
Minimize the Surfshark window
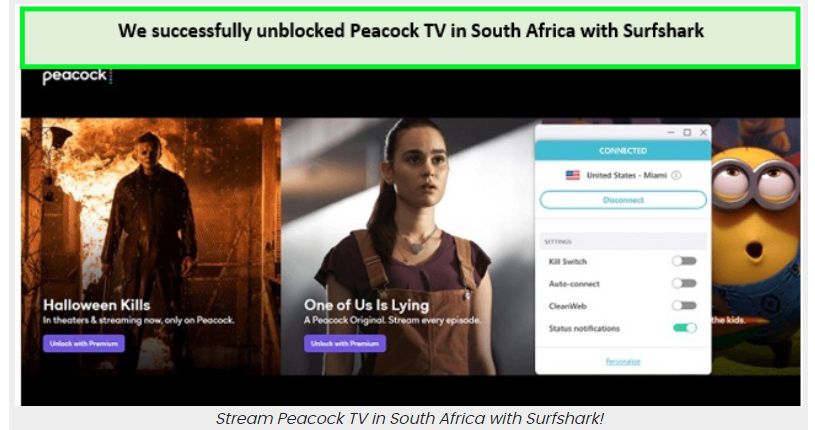[x=671, y=133]
